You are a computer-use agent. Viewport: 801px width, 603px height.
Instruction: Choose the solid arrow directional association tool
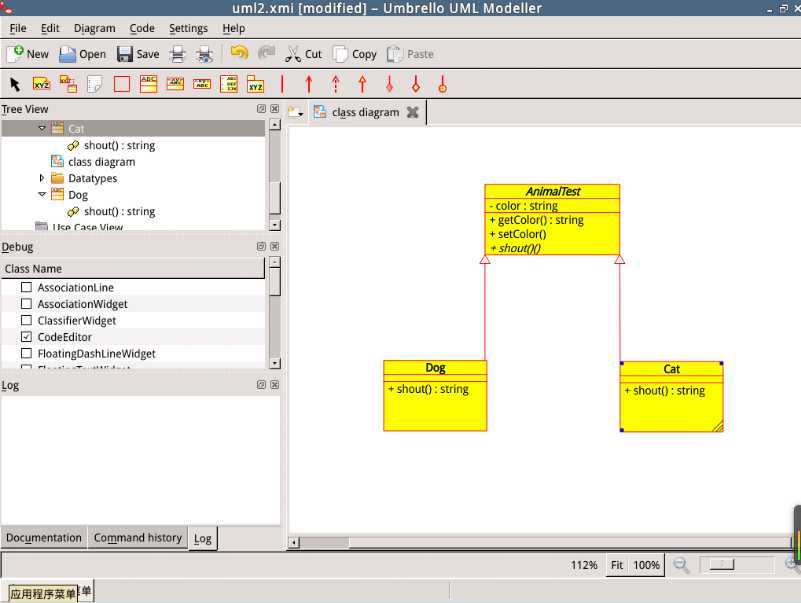[309, 84]
